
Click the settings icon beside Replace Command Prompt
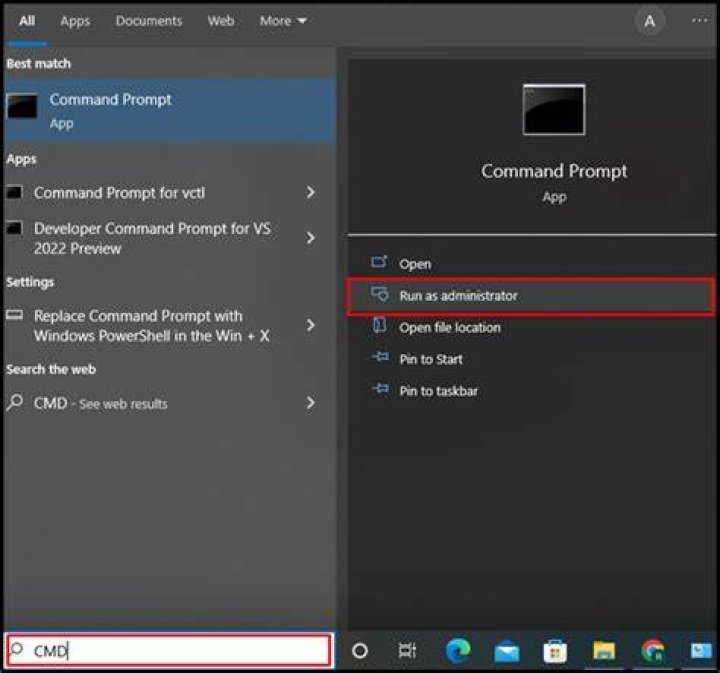[14, 315]
